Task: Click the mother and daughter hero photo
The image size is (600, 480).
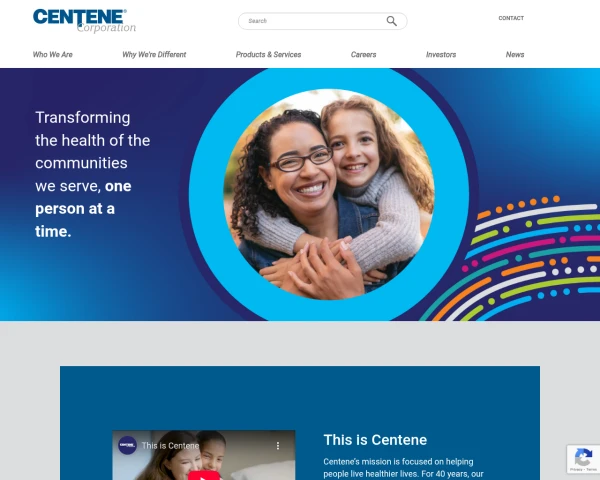Action: point(329,194)
